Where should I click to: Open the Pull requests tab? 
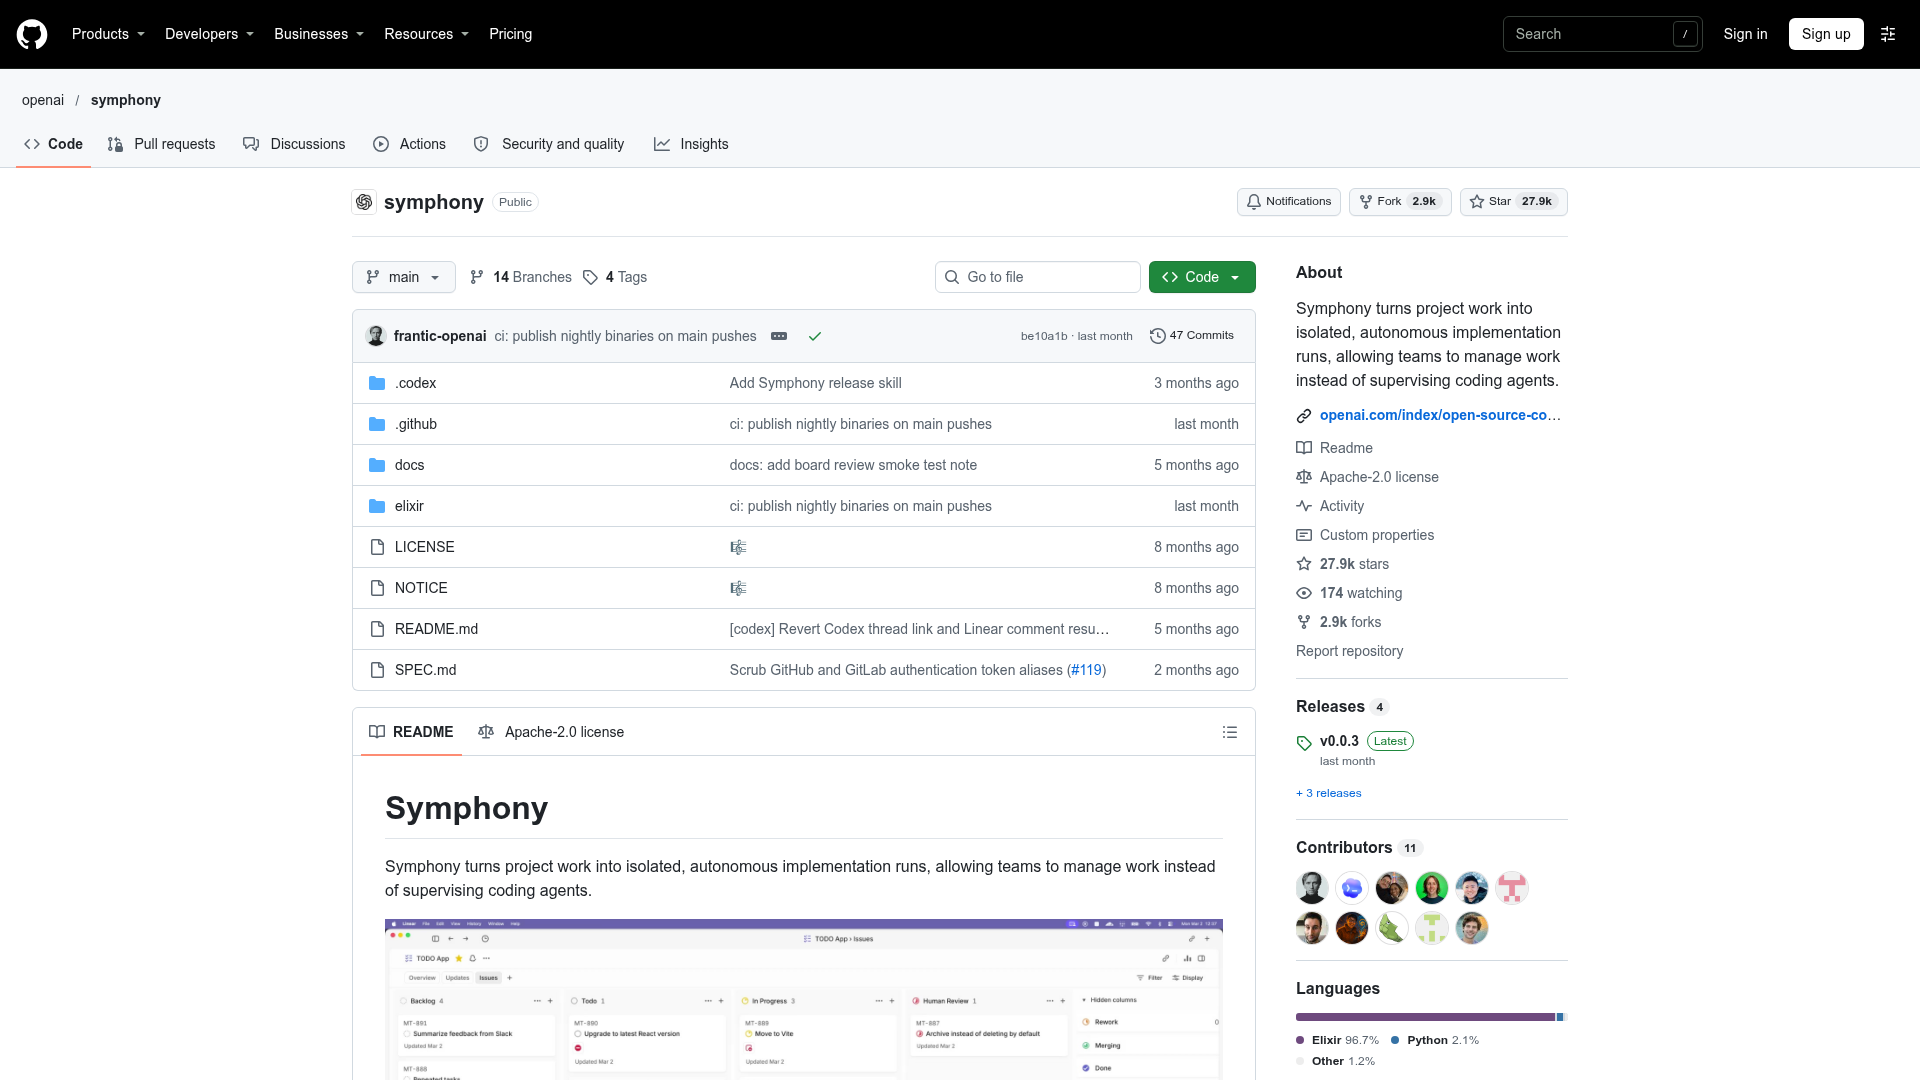click(161, 144)
